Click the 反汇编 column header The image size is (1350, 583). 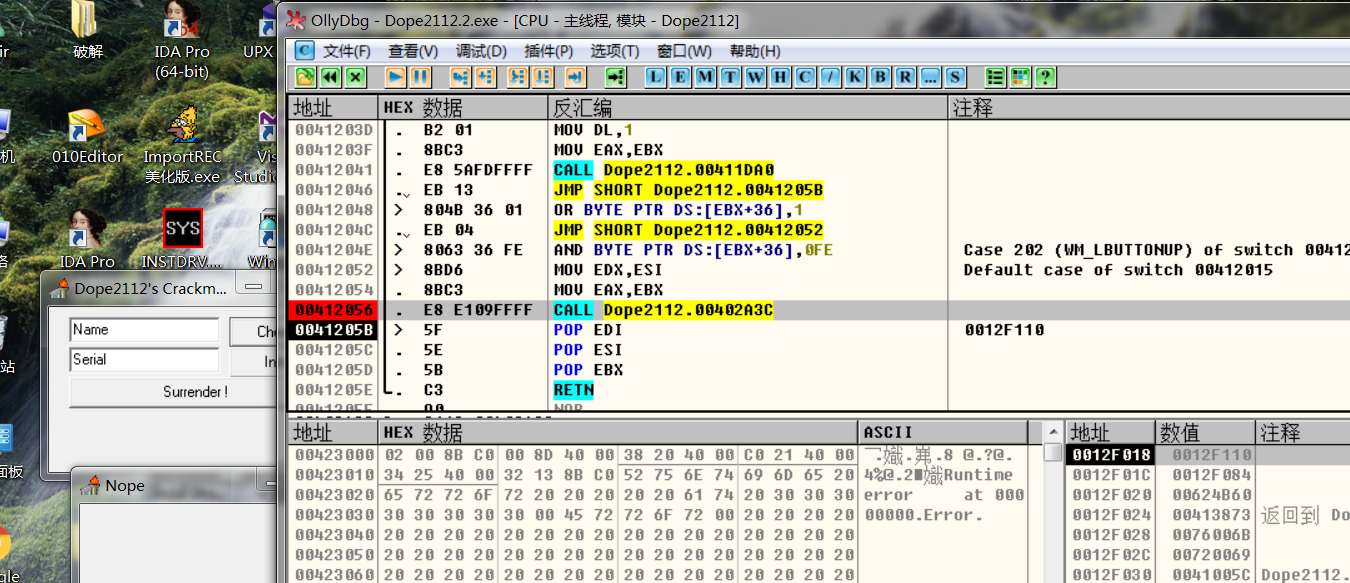tap(747, 107)
